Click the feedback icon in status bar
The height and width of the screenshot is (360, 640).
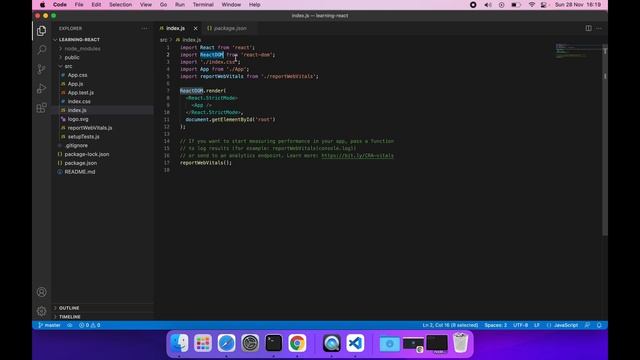pos(587,325)
